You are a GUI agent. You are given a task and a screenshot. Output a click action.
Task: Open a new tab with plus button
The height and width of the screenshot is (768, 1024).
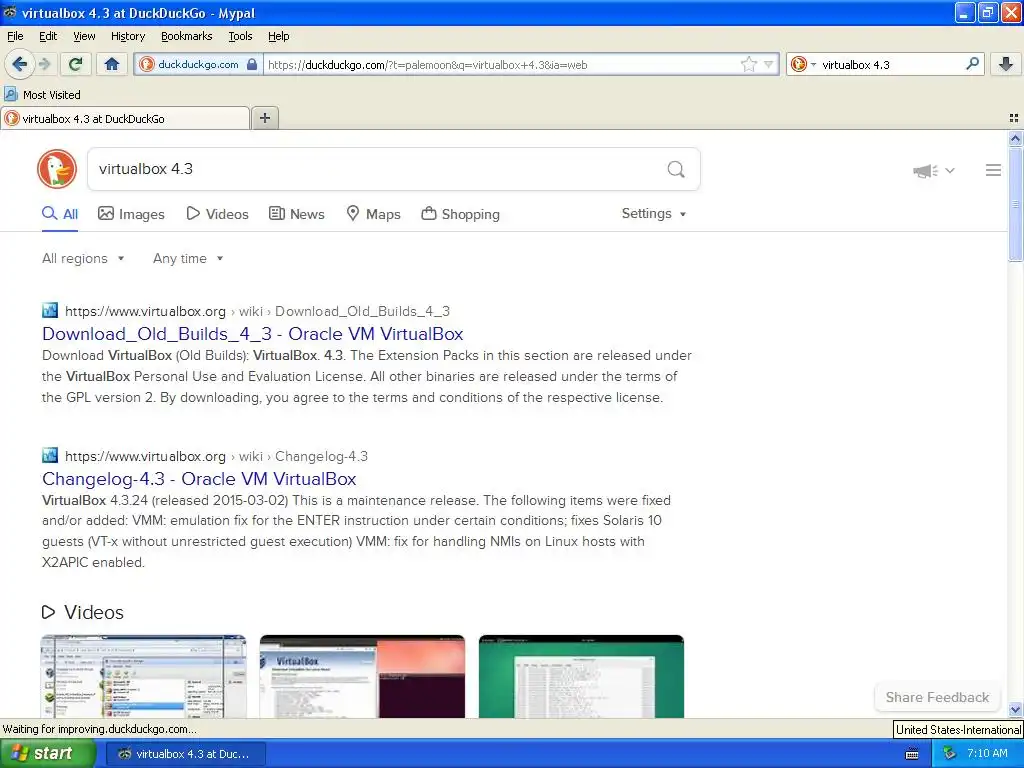click(x=264, y=118)
